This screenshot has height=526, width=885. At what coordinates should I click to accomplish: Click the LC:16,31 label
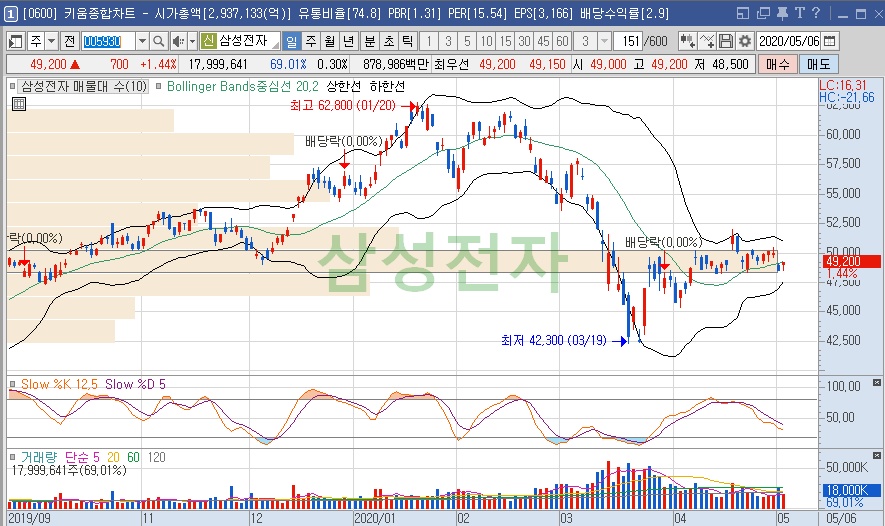tap(843, 85)
